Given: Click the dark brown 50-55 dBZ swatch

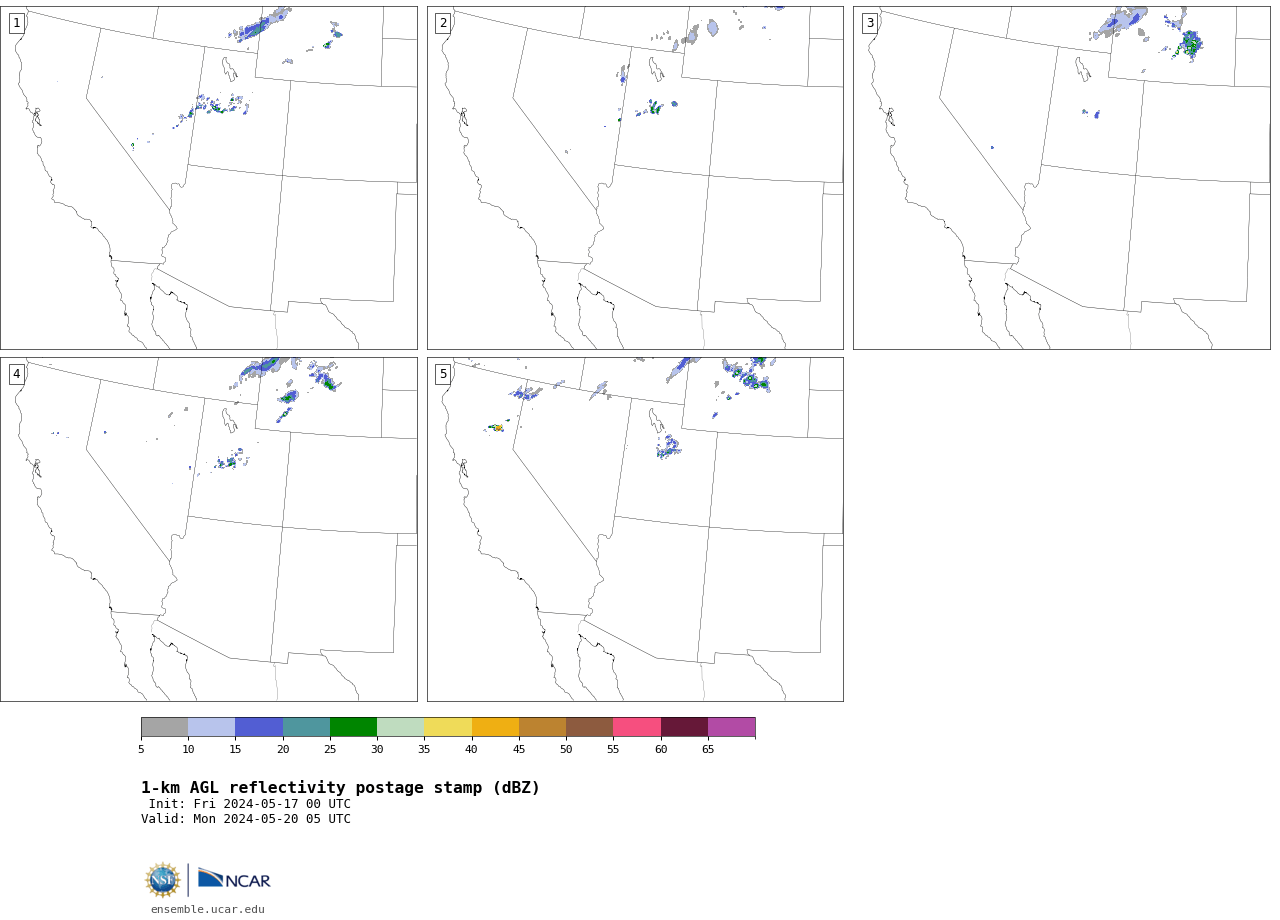Looking at the screenshot, I should tap(589, 727).
